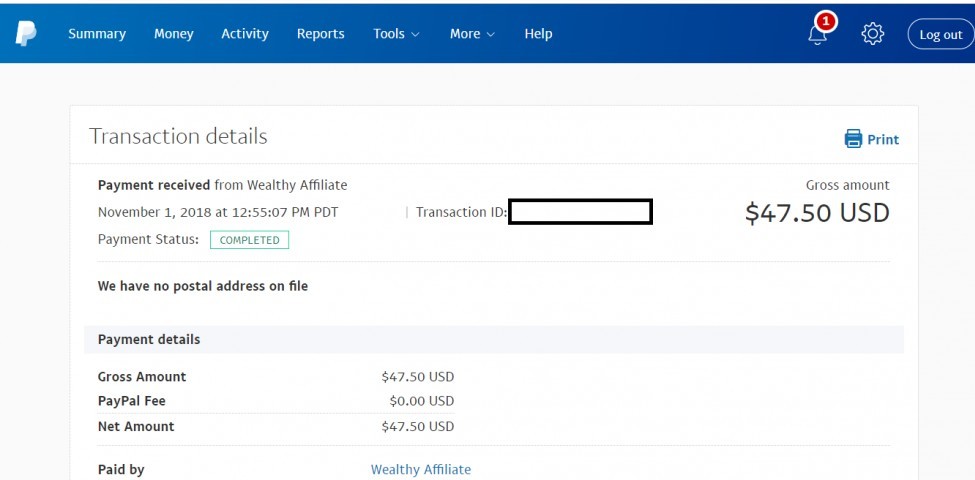
Task: Expand the More dropdown menu
Action: tap(472, 34)
